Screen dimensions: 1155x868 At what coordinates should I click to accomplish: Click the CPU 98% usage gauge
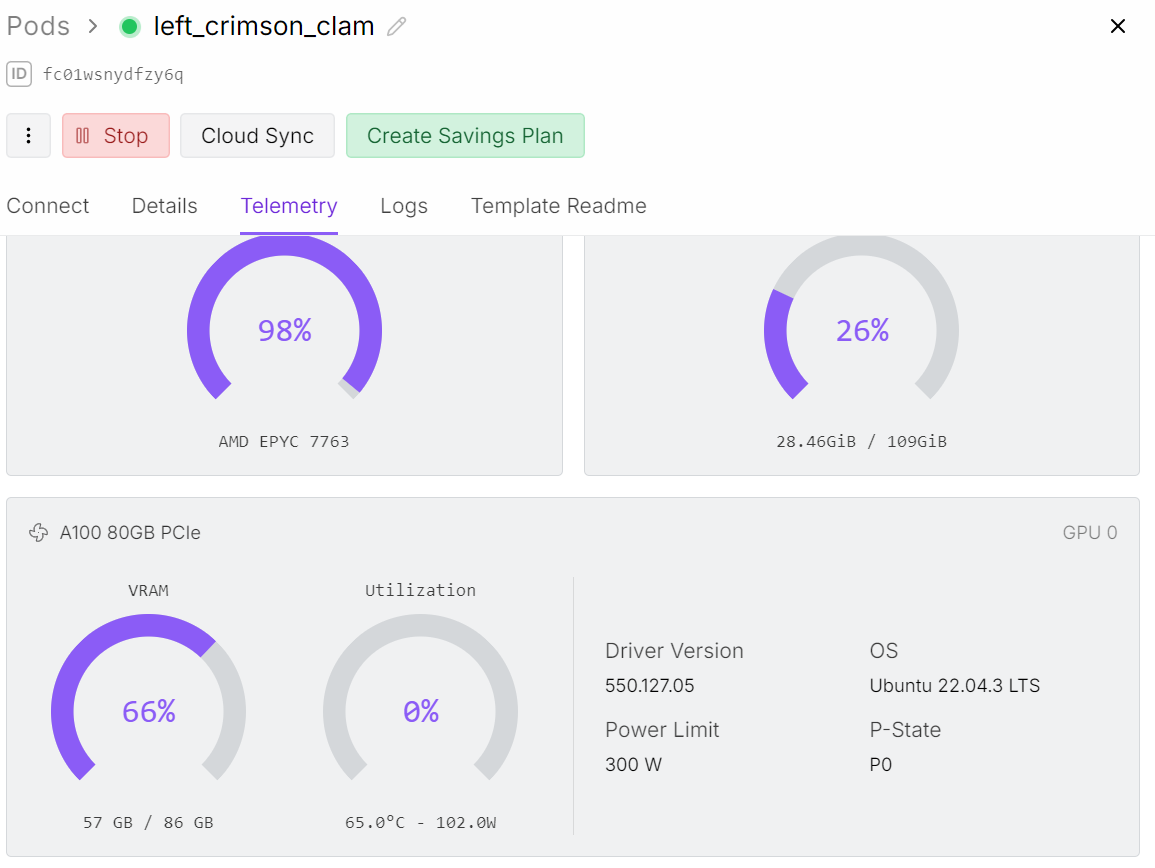pyautogui.click(x=284, y=330)
